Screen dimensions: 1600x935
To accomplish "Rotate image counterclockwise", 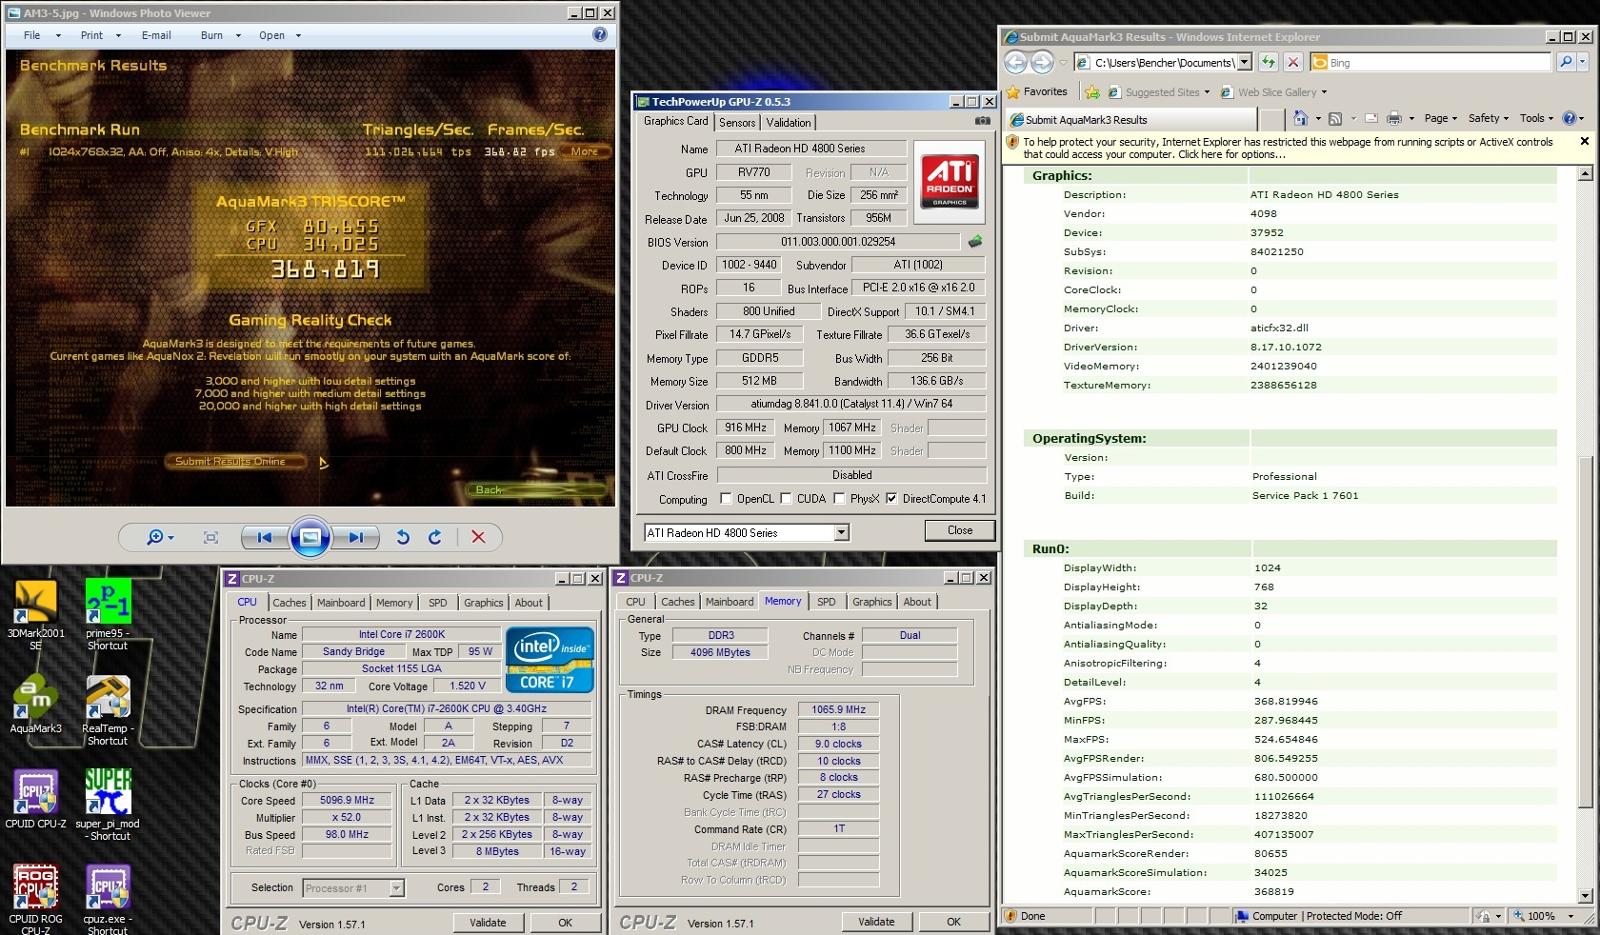I will point(402,537).
